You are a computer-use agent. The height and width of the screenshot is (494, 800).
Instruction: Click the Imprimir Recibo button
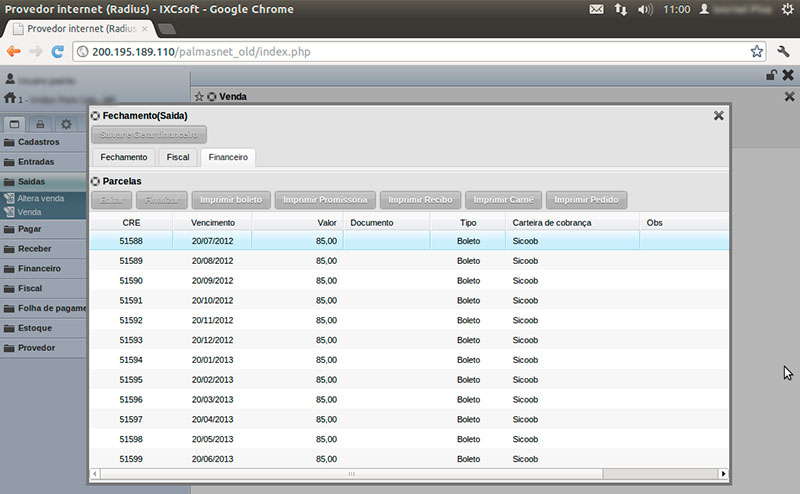pyautogui.click(x=420, y=200)
